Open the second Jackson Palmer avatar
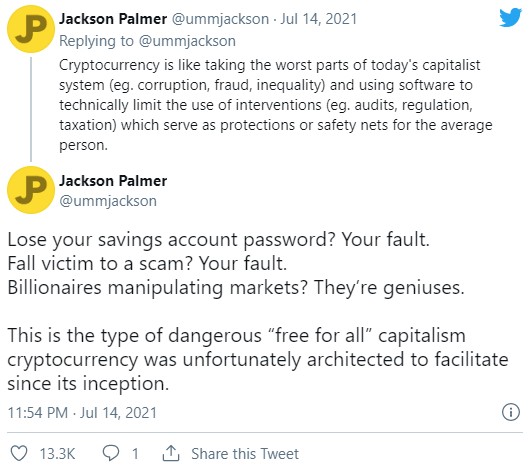 click(x=31, y=190)
